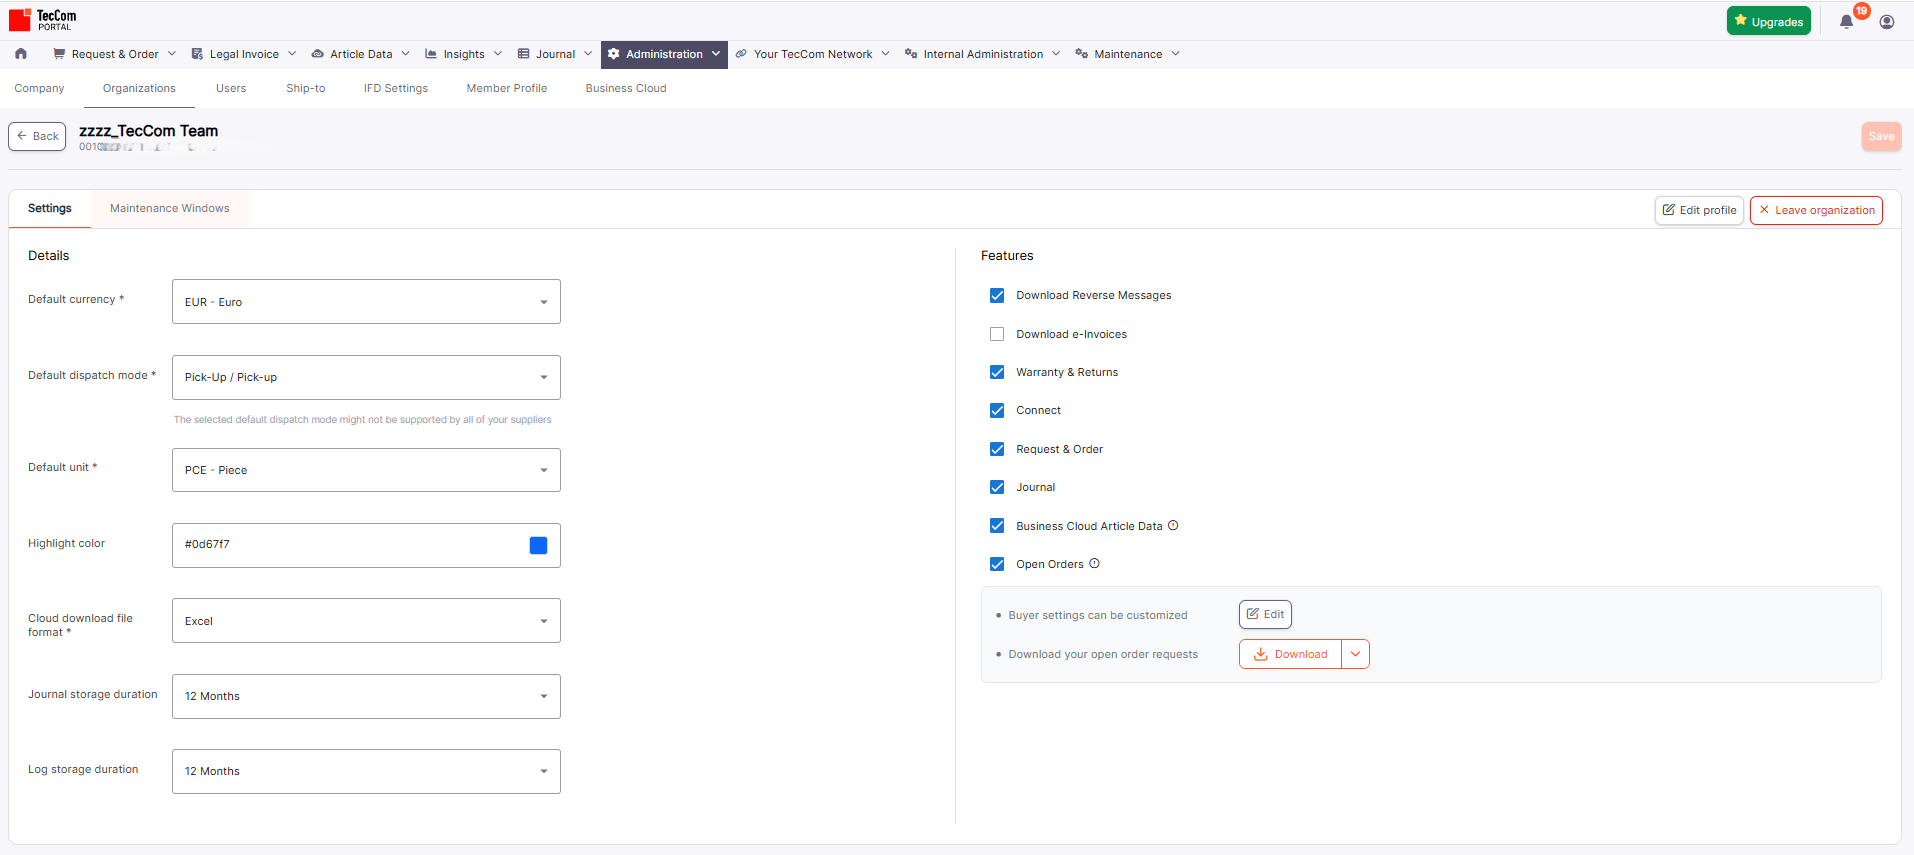Expand the Legal Invoice menu
This screenshot has width=1914, height=855.
[x=292, y=54]
